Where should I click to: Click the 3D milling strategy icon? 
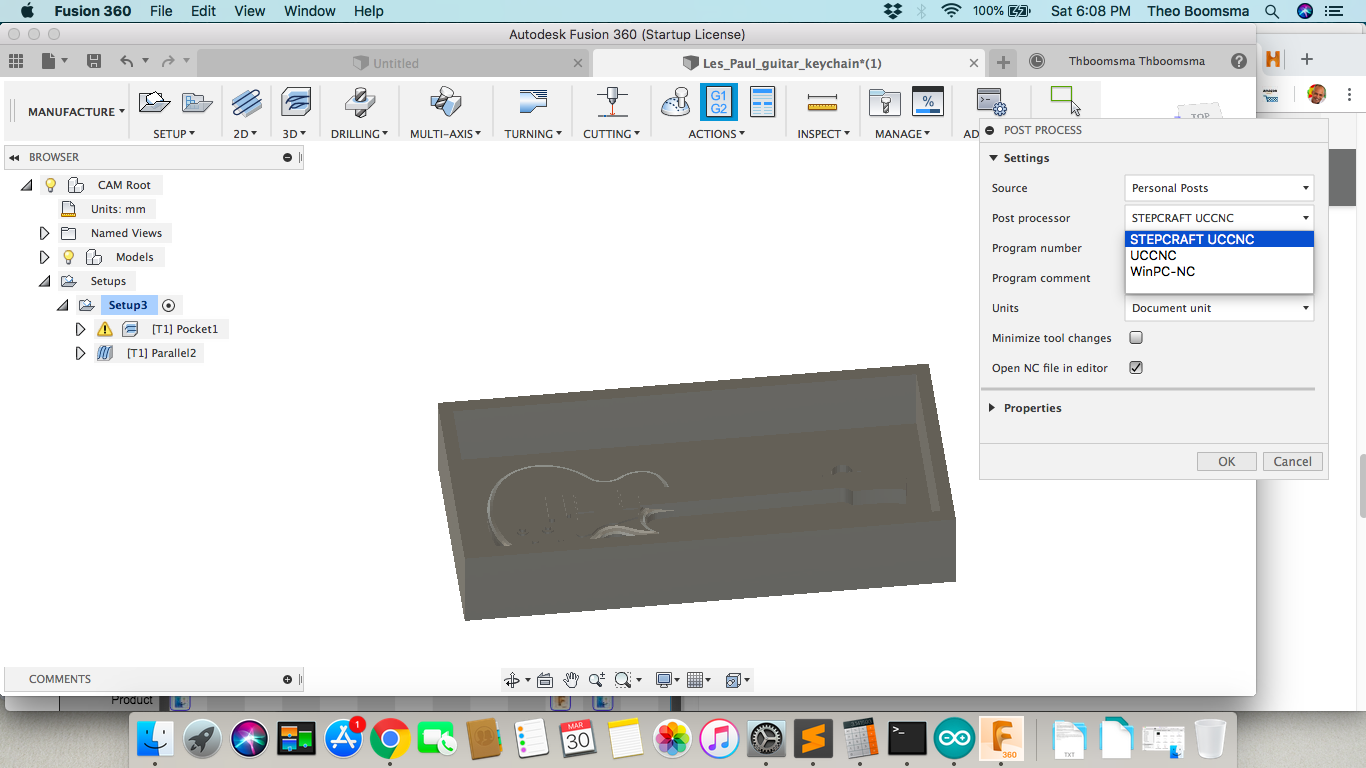click(x=296, y=102)
